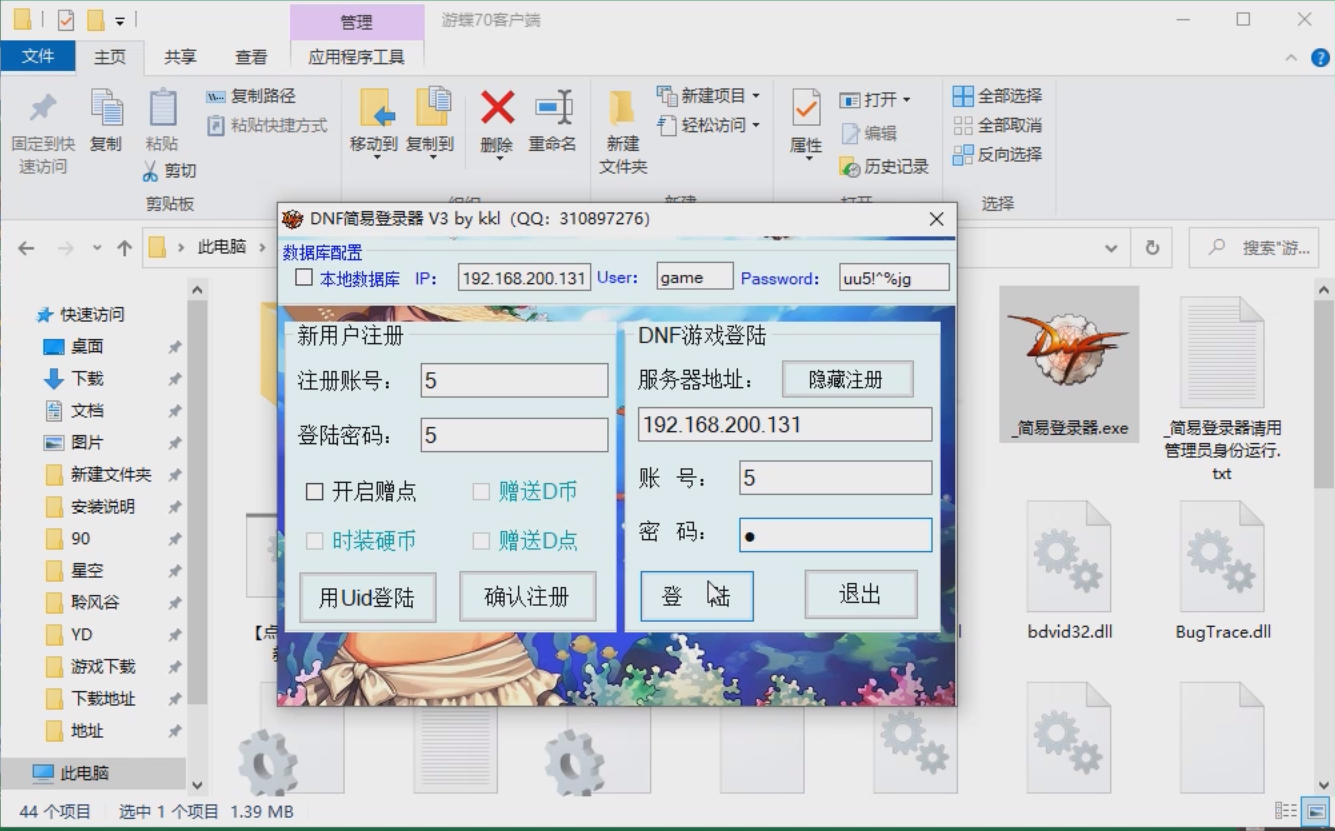Open recent locations dropdown arrow
Image resolution: width=1335 pixels, height=831 pixels.
(x=97, y=248)
